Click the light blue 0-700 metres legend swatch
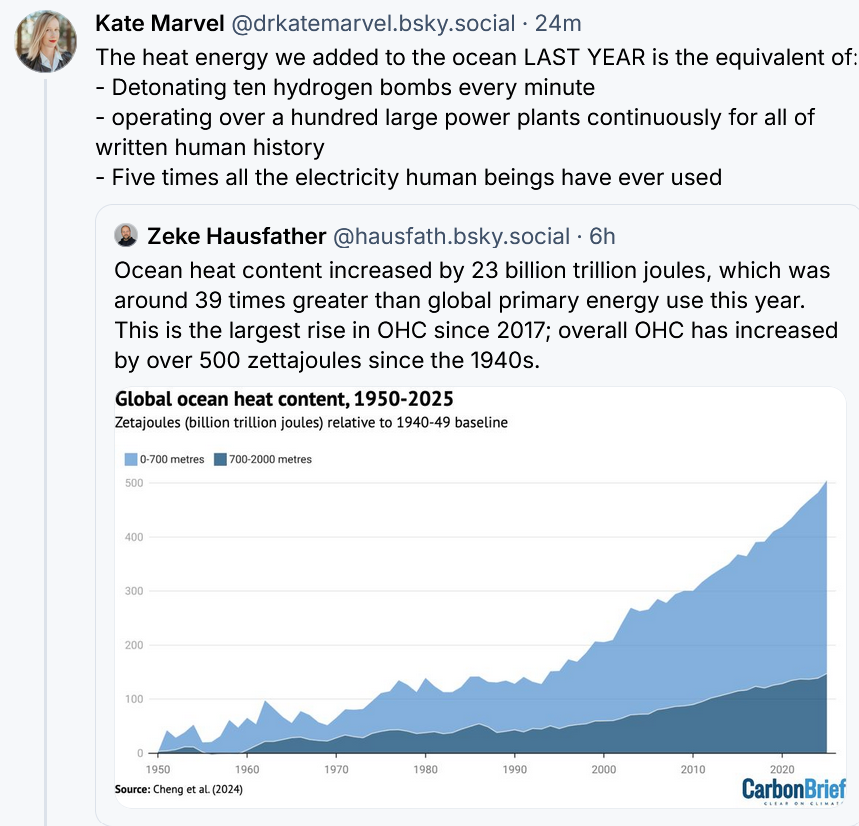The image size is (859, 826). 130,460
